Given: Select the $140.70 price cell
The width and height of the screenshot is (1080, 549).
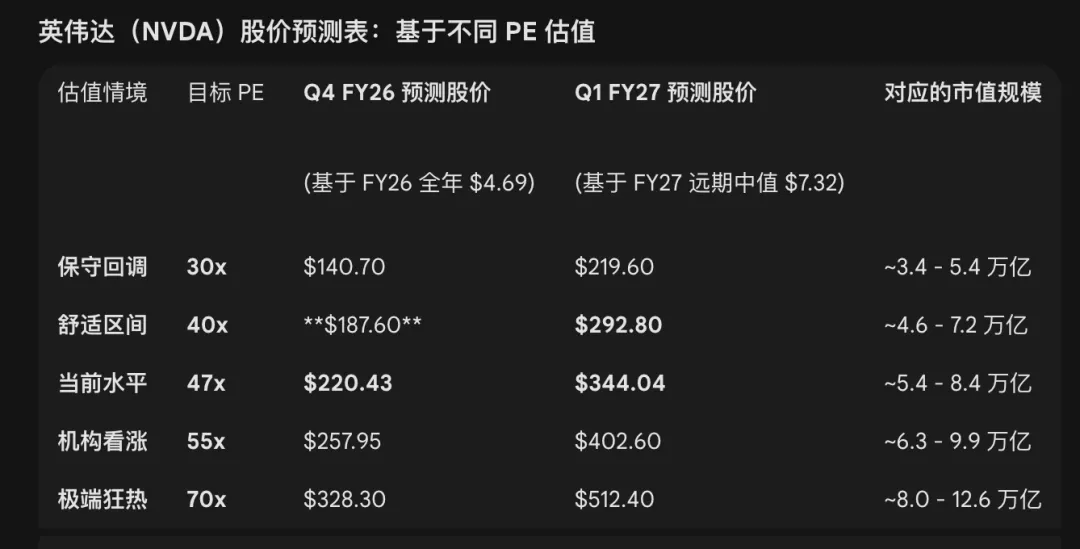Looking at the screenshot, I should [x=344, y=267].
